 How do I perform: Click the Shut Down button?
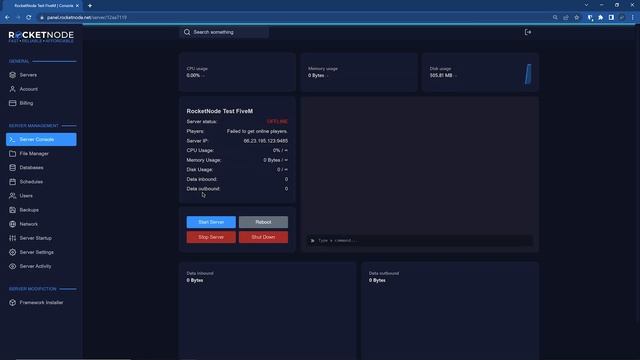coord(263,237)
